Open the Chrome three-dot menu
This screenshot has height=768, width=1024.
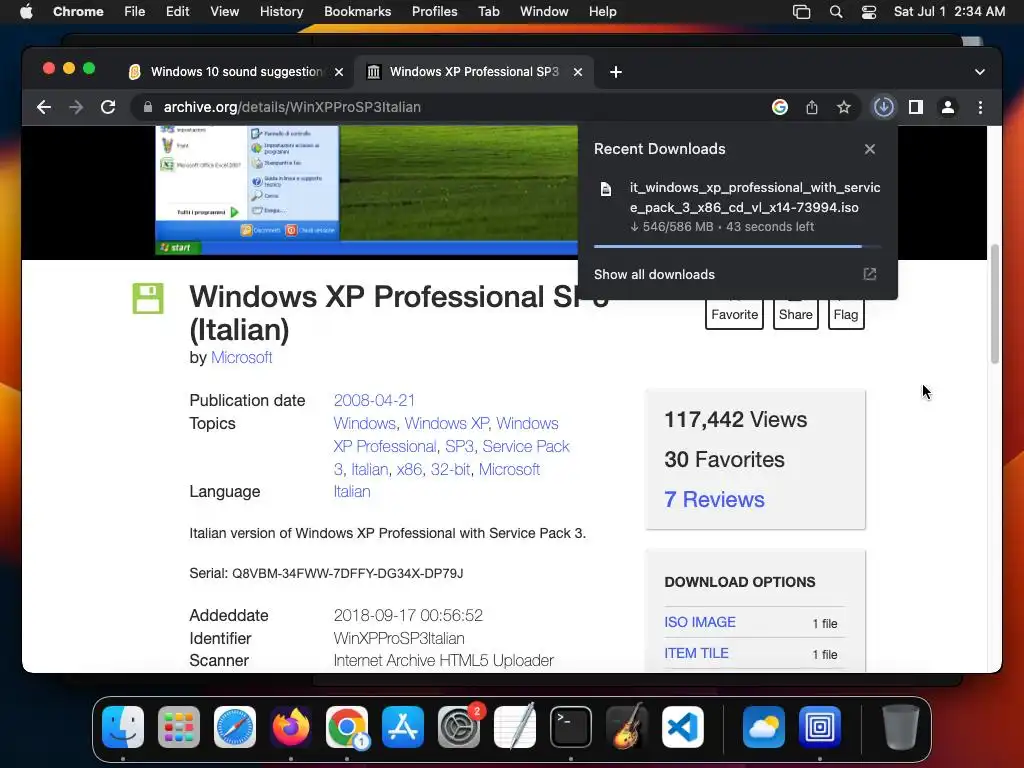[980, 107]
